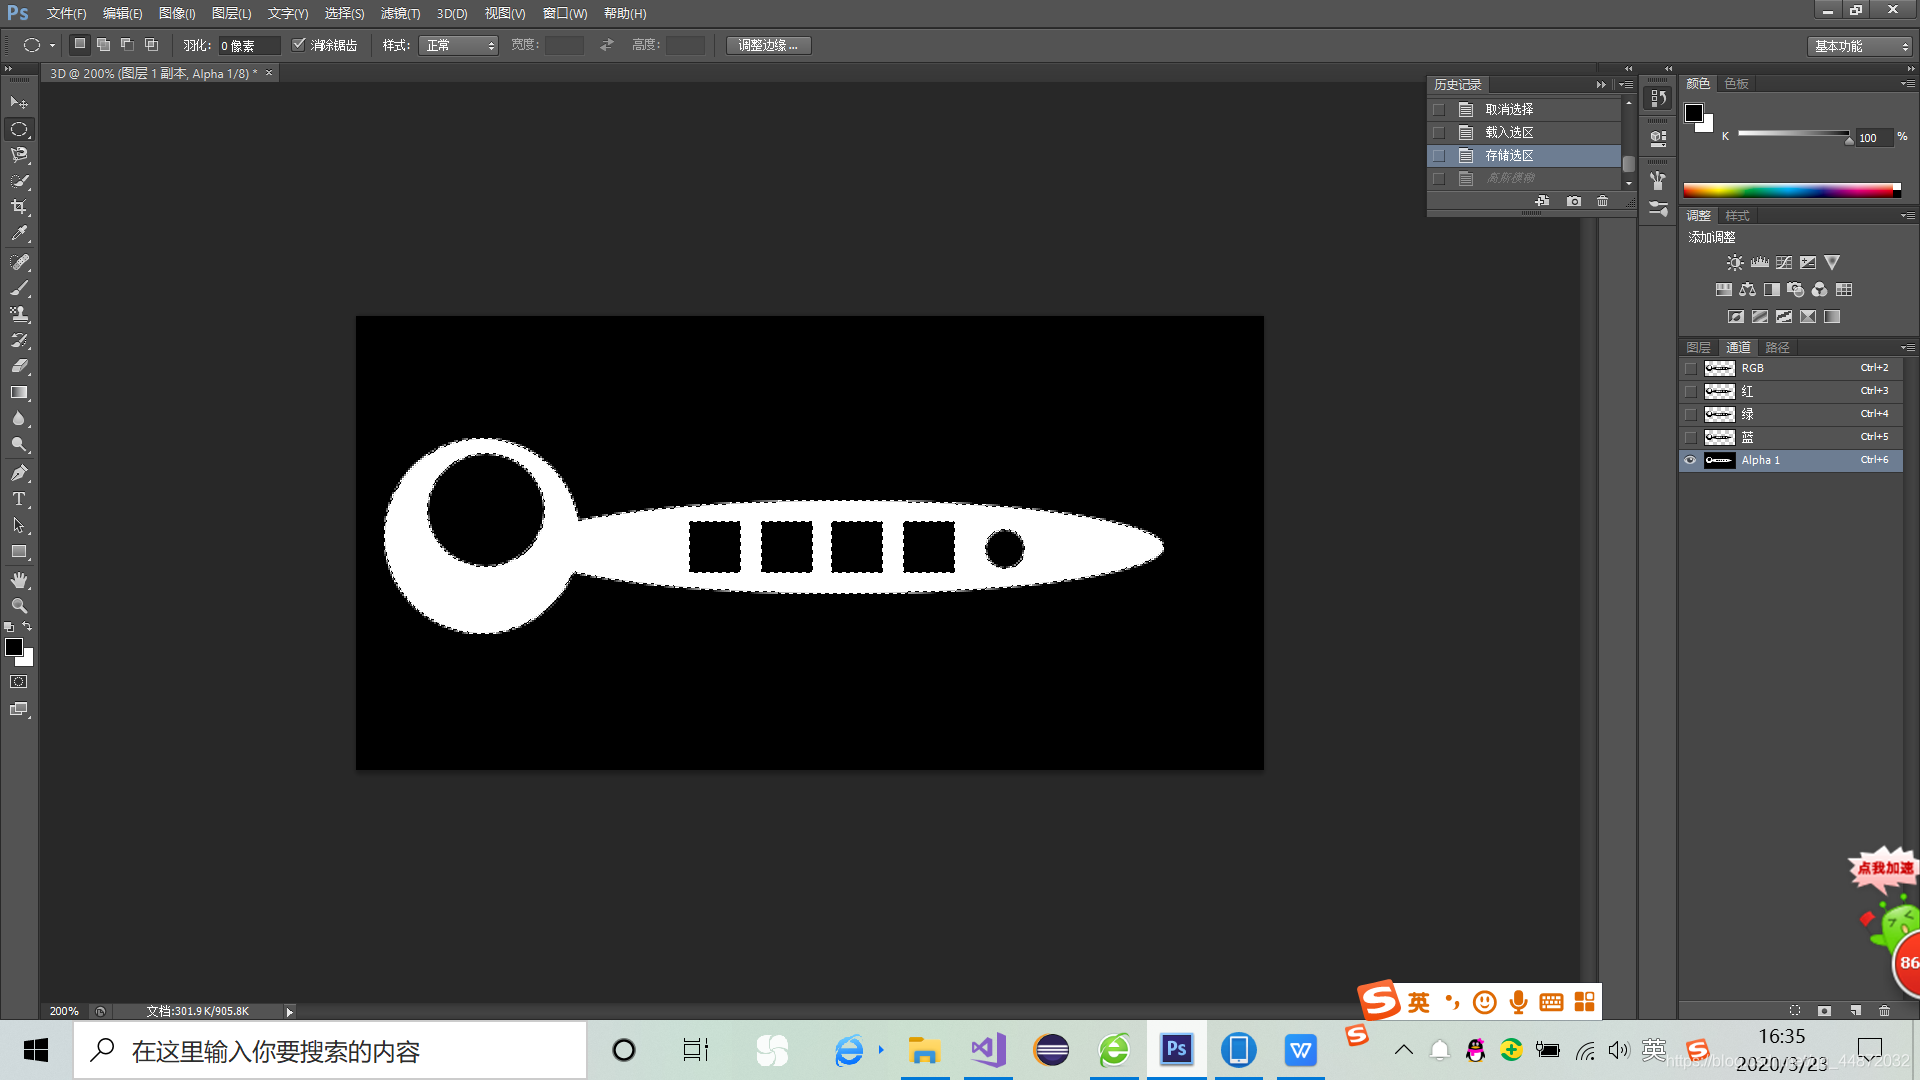Select the Eyedropper tool
Viewport: 1920px width, 1080px height.
pos(19,233)
